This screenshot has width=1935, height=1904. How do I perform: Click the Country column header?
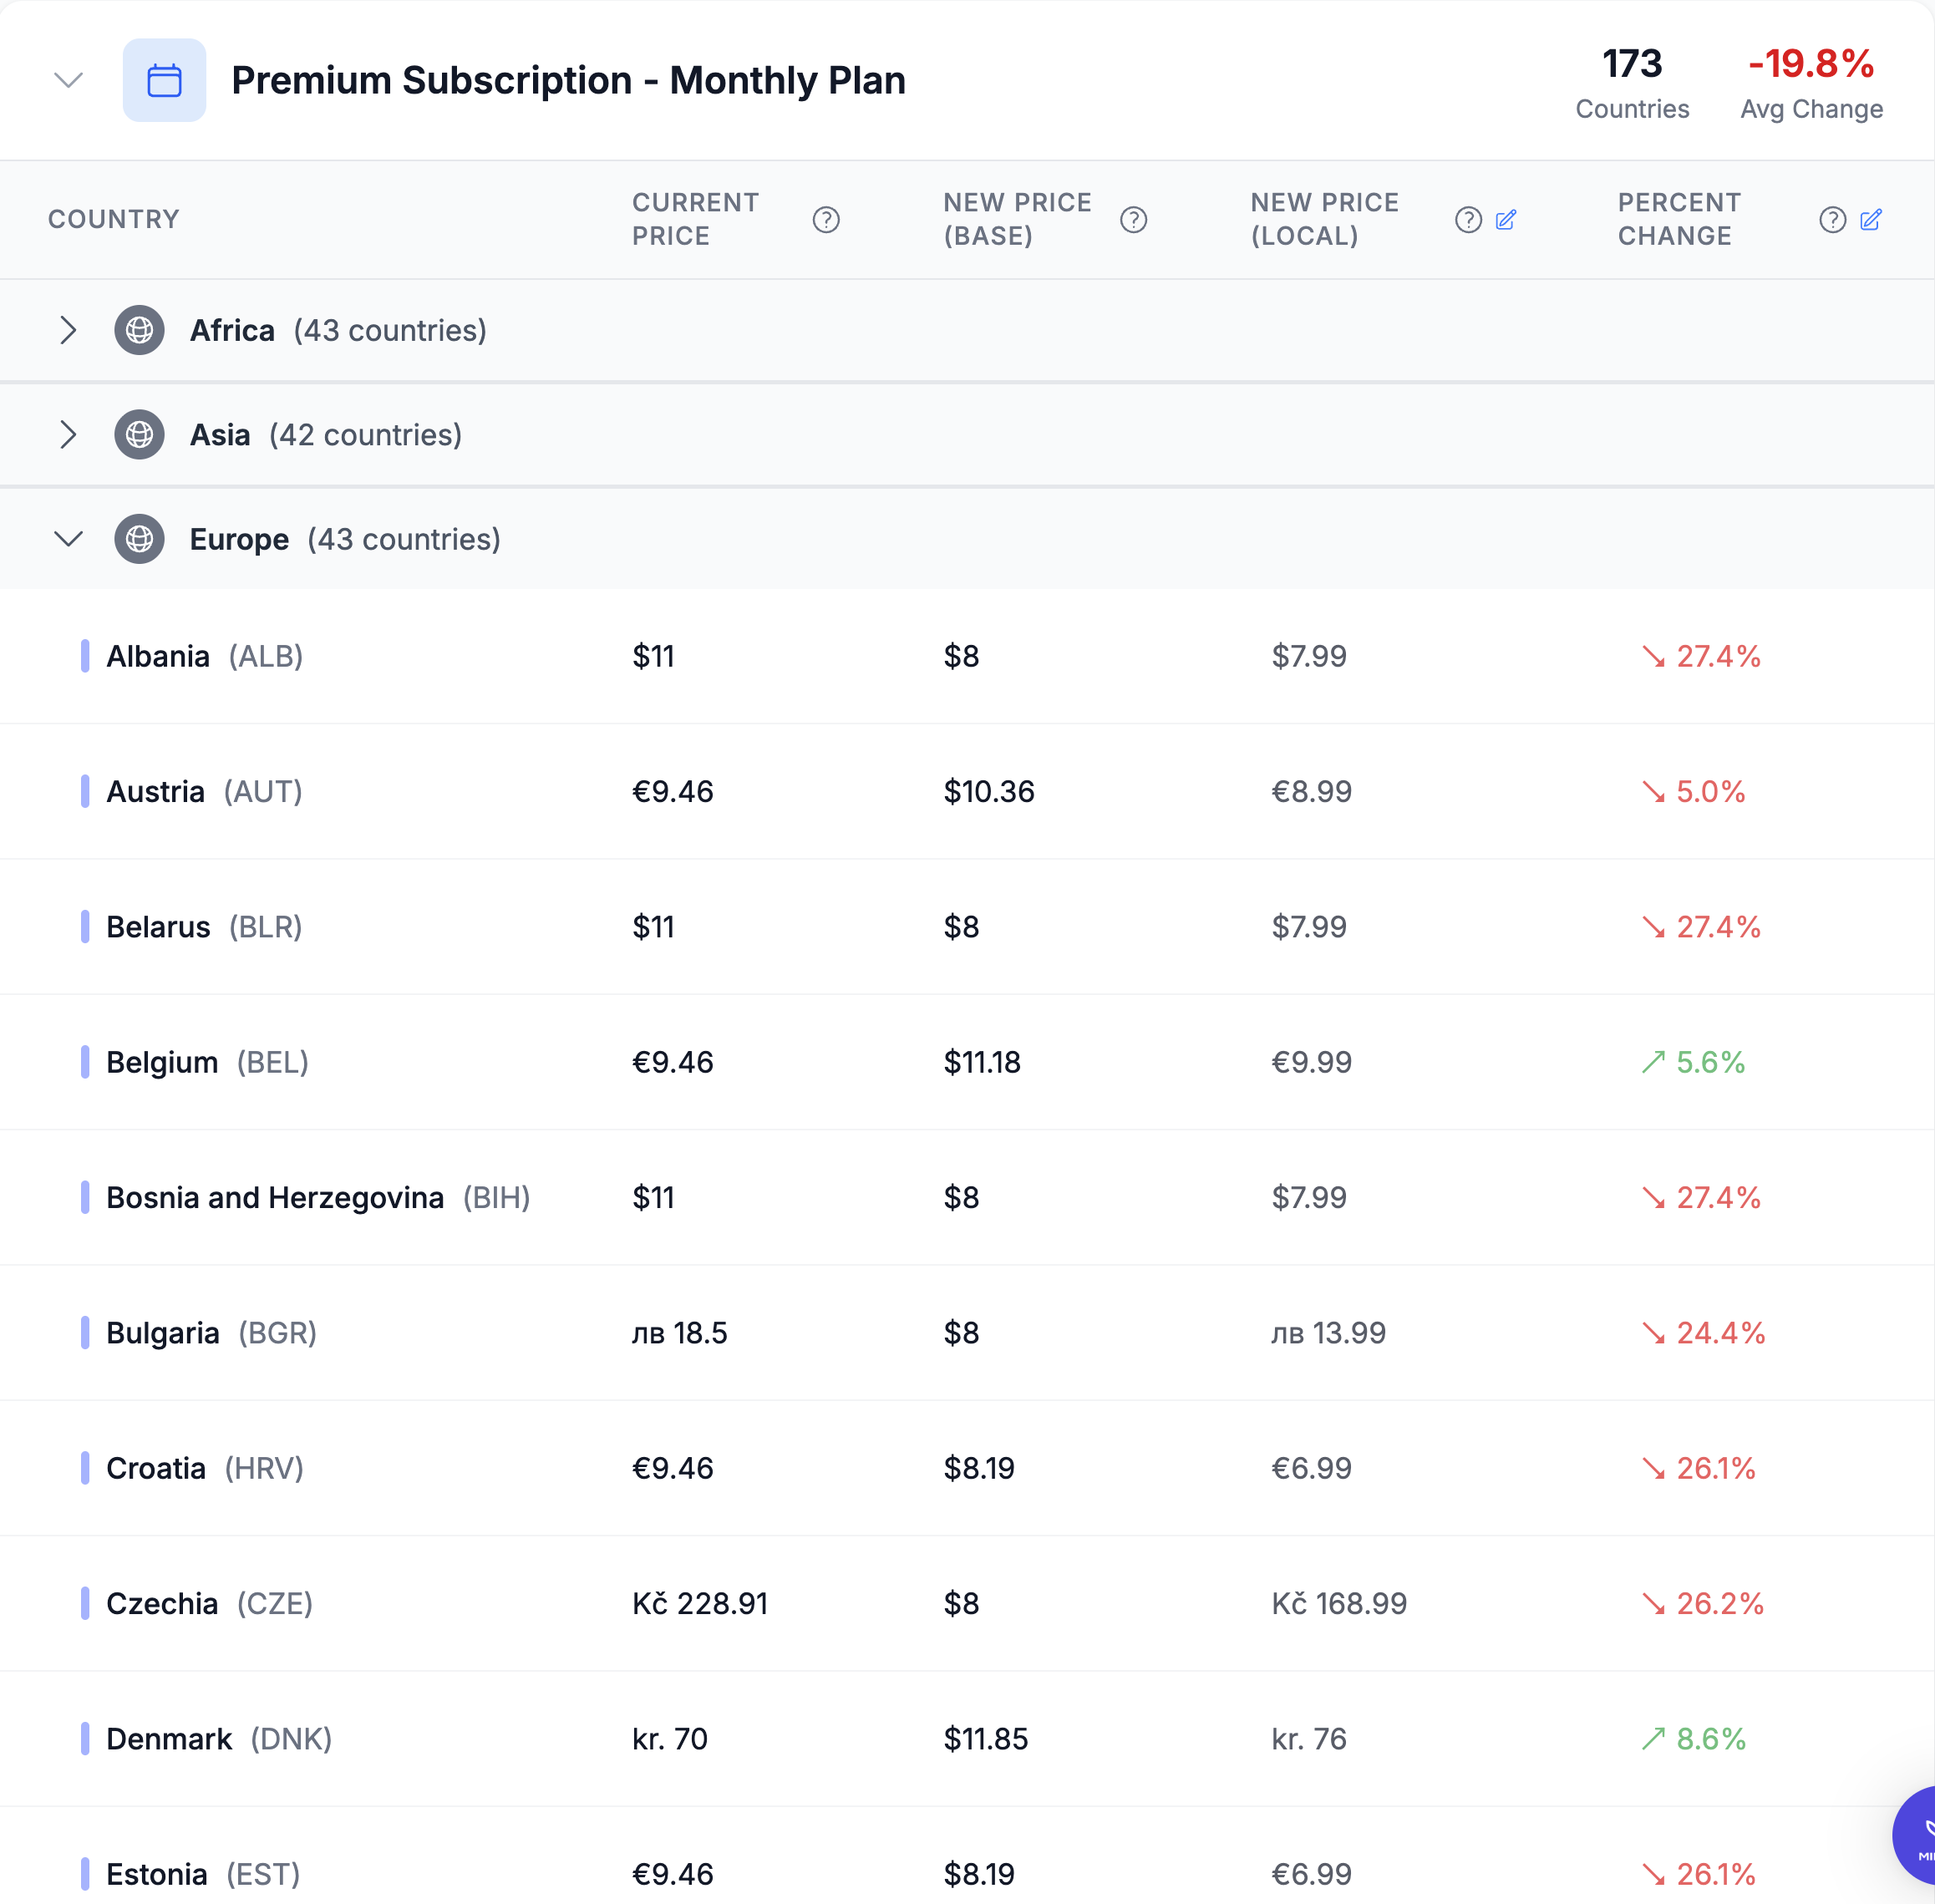(113, 219)
